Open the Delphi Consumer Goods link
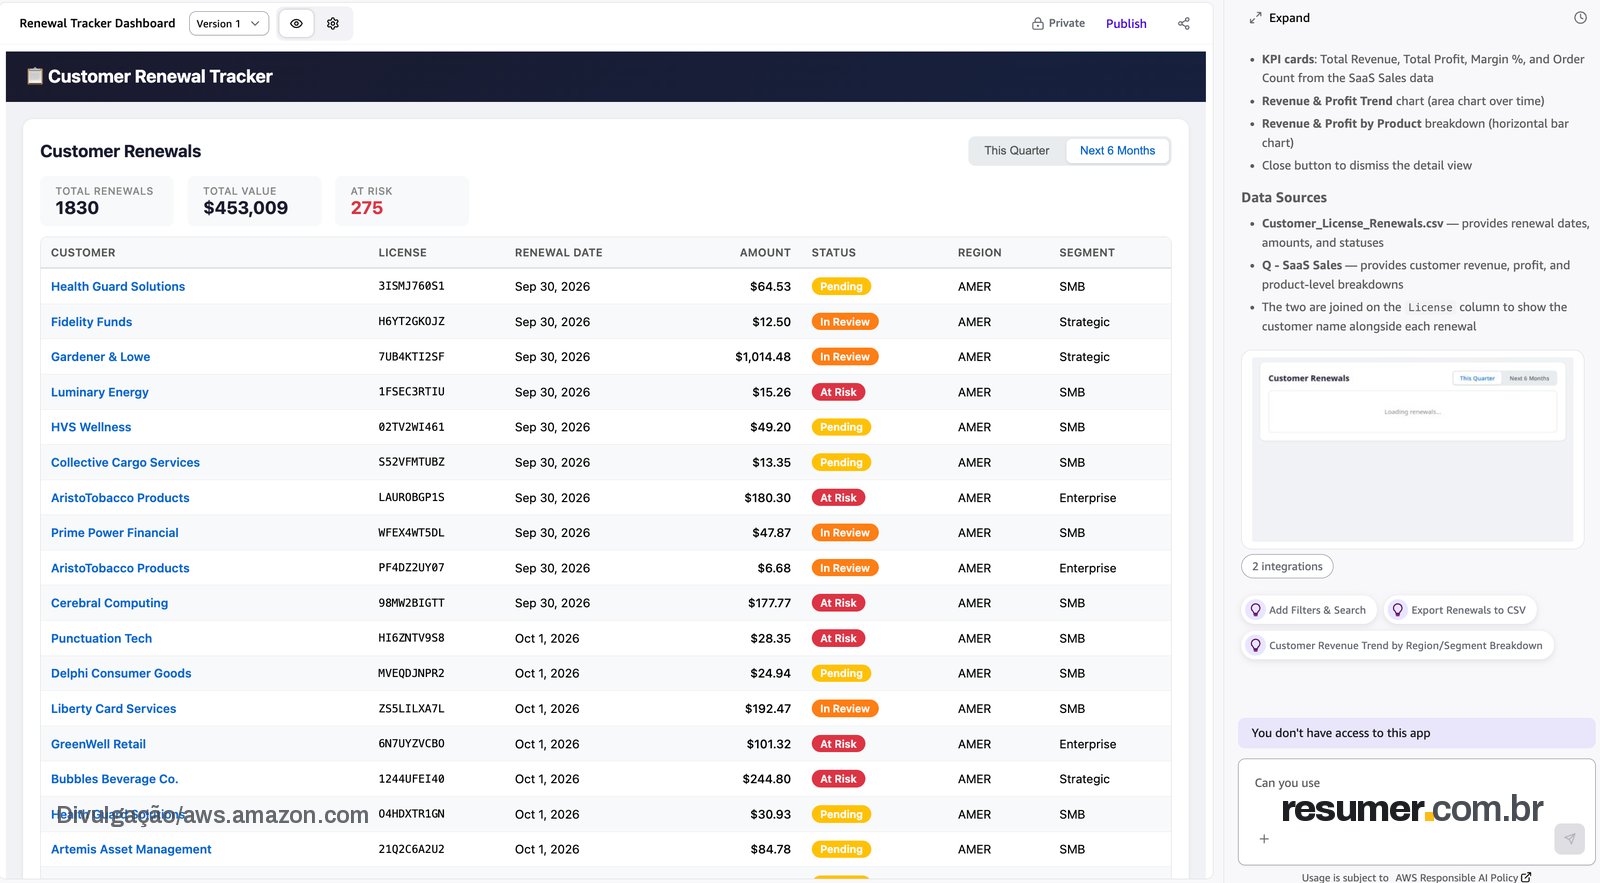Viewport: 1600px width, 883px height. 121,673
